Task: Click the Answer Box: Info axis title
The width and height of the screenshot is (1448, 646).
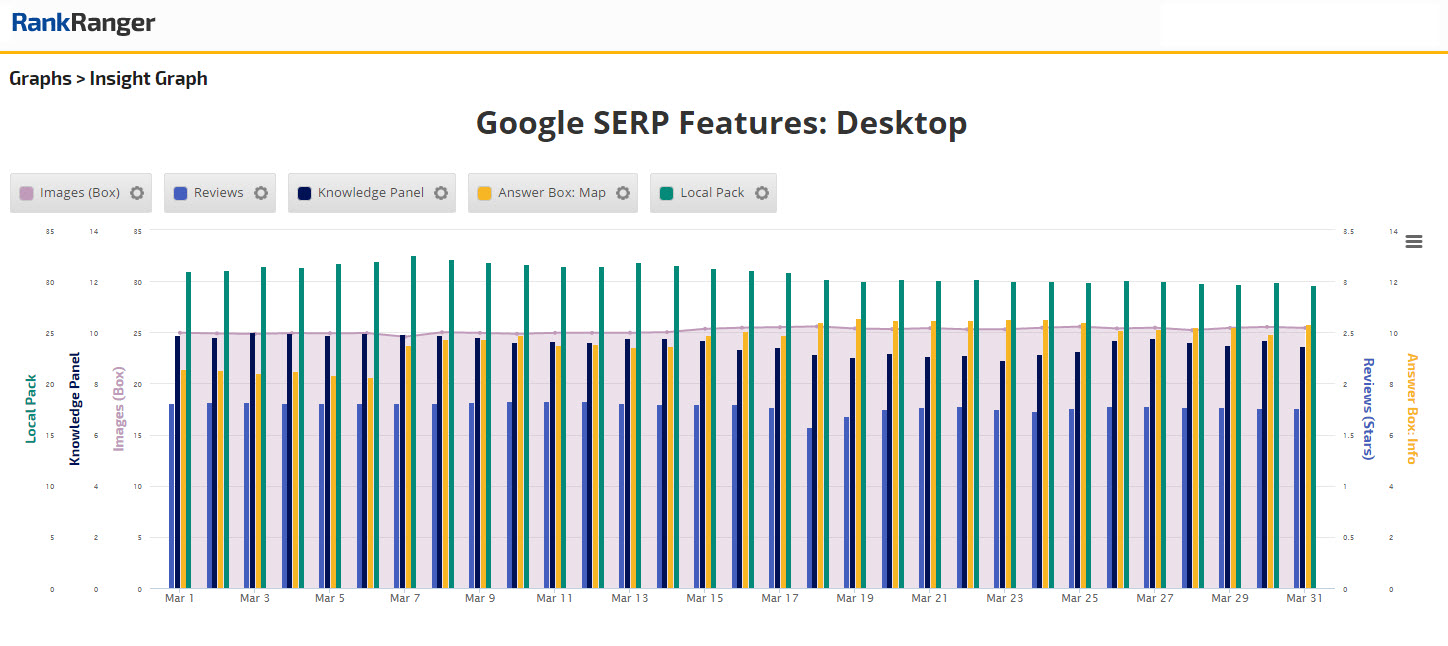Action: point(1412,408)
